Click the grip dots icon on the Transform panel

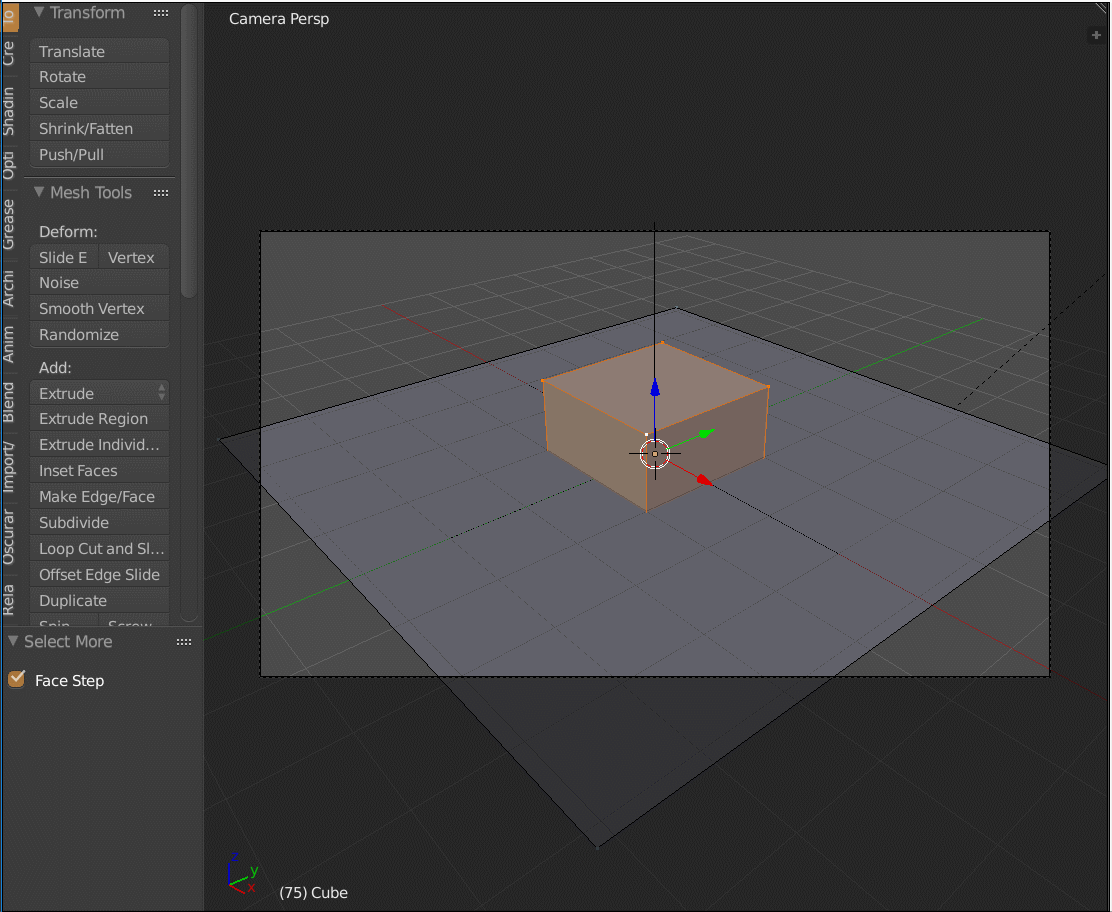point(160,13)
